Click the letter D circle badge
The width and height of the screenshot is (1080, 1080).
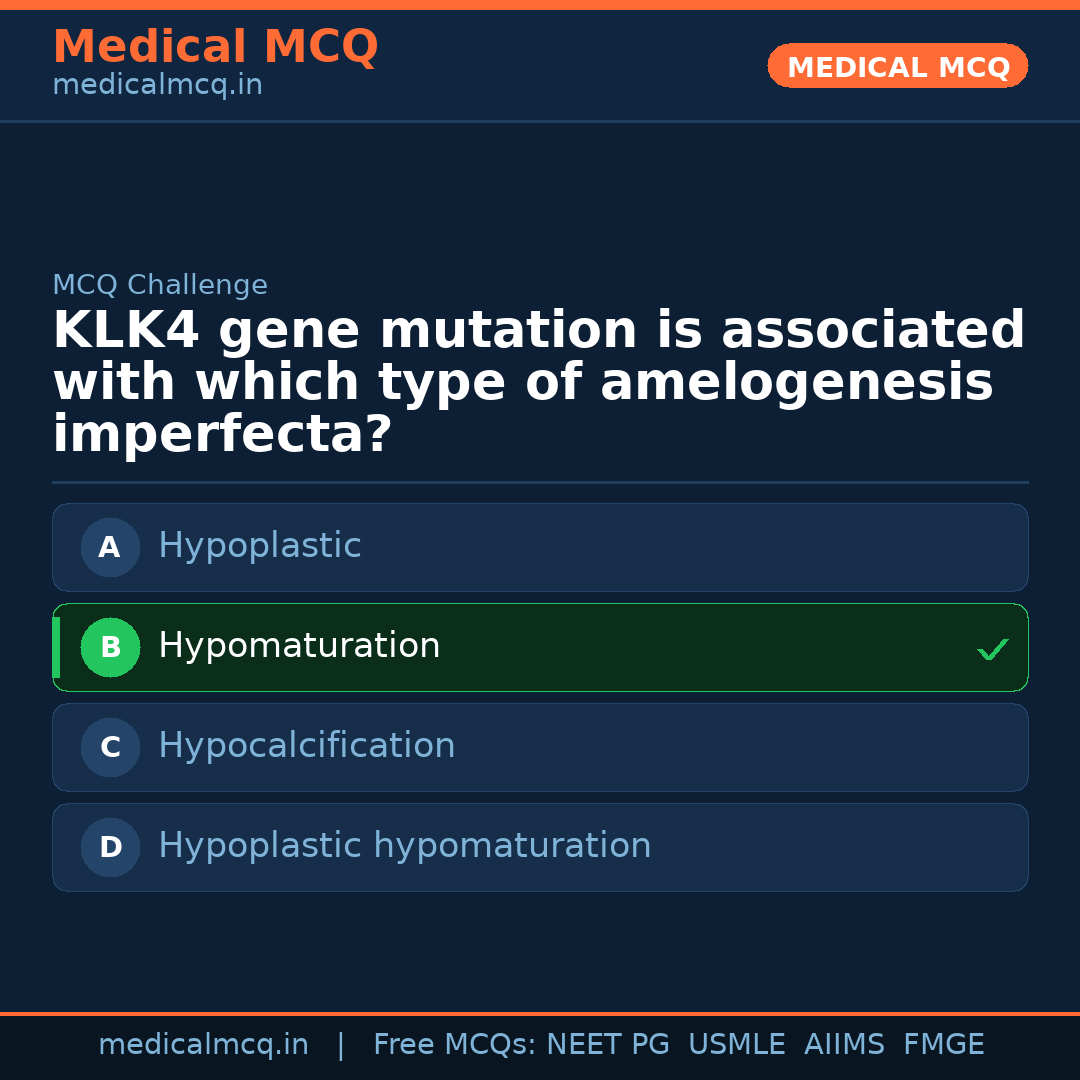pyautogui.click(x=110, y=847)
